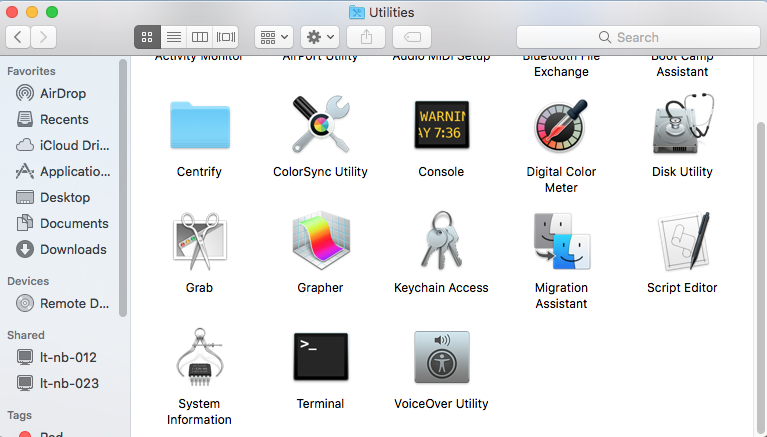Switch to cover flow view
Viewport: 767px width, 437px height.
coord(226,37)
